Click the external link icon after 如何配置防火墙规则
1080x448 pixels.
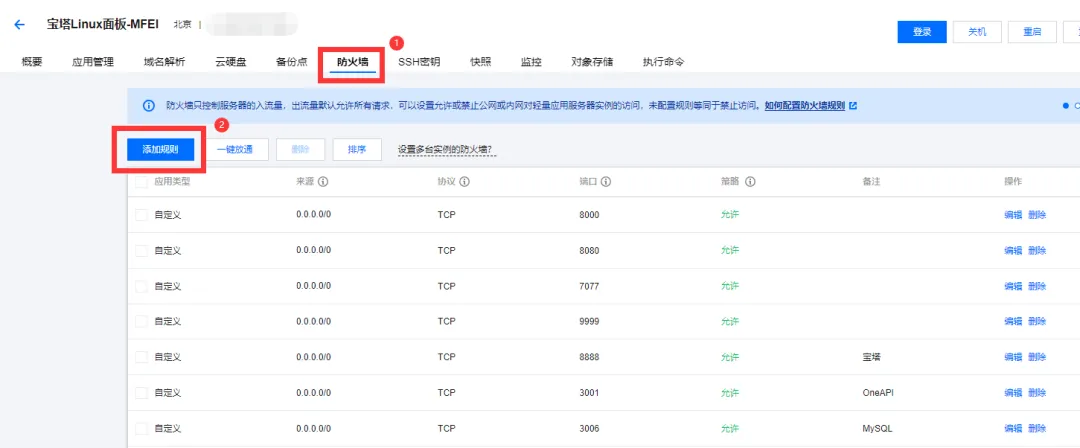pos(853,106)
